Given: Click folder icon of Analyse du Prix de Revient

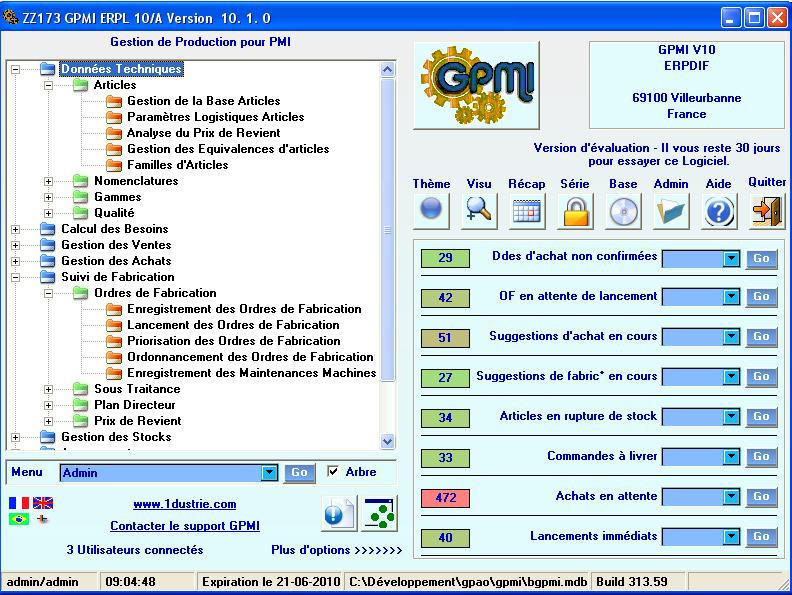Looking at the screenshot, I should tap(114, 133).
